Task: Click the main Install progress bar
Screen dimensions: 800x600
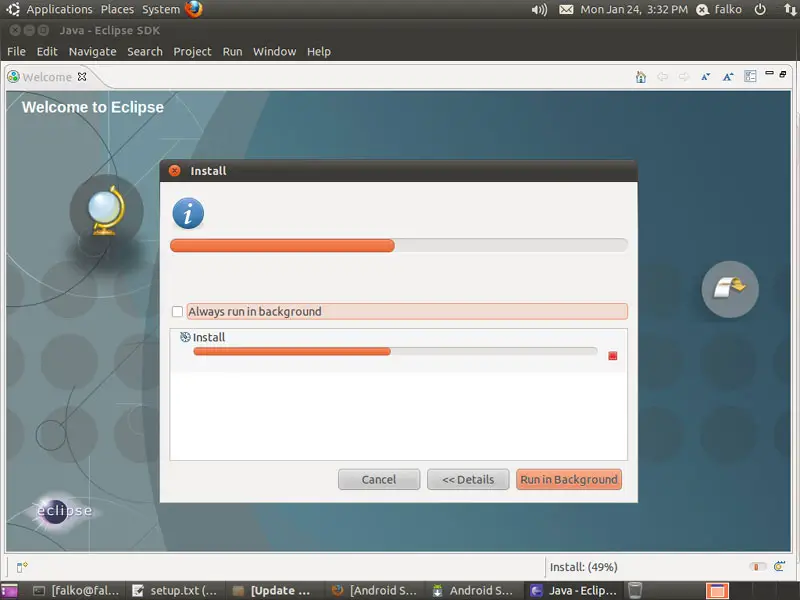Action: 398,245
